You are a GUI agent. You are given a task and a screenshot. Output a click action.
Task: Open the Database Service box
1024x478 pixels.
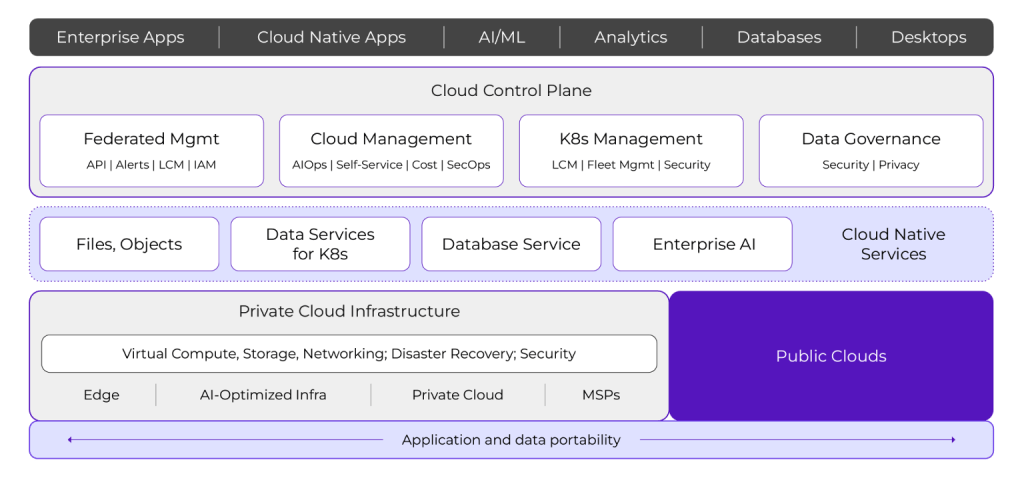[511, 244]
